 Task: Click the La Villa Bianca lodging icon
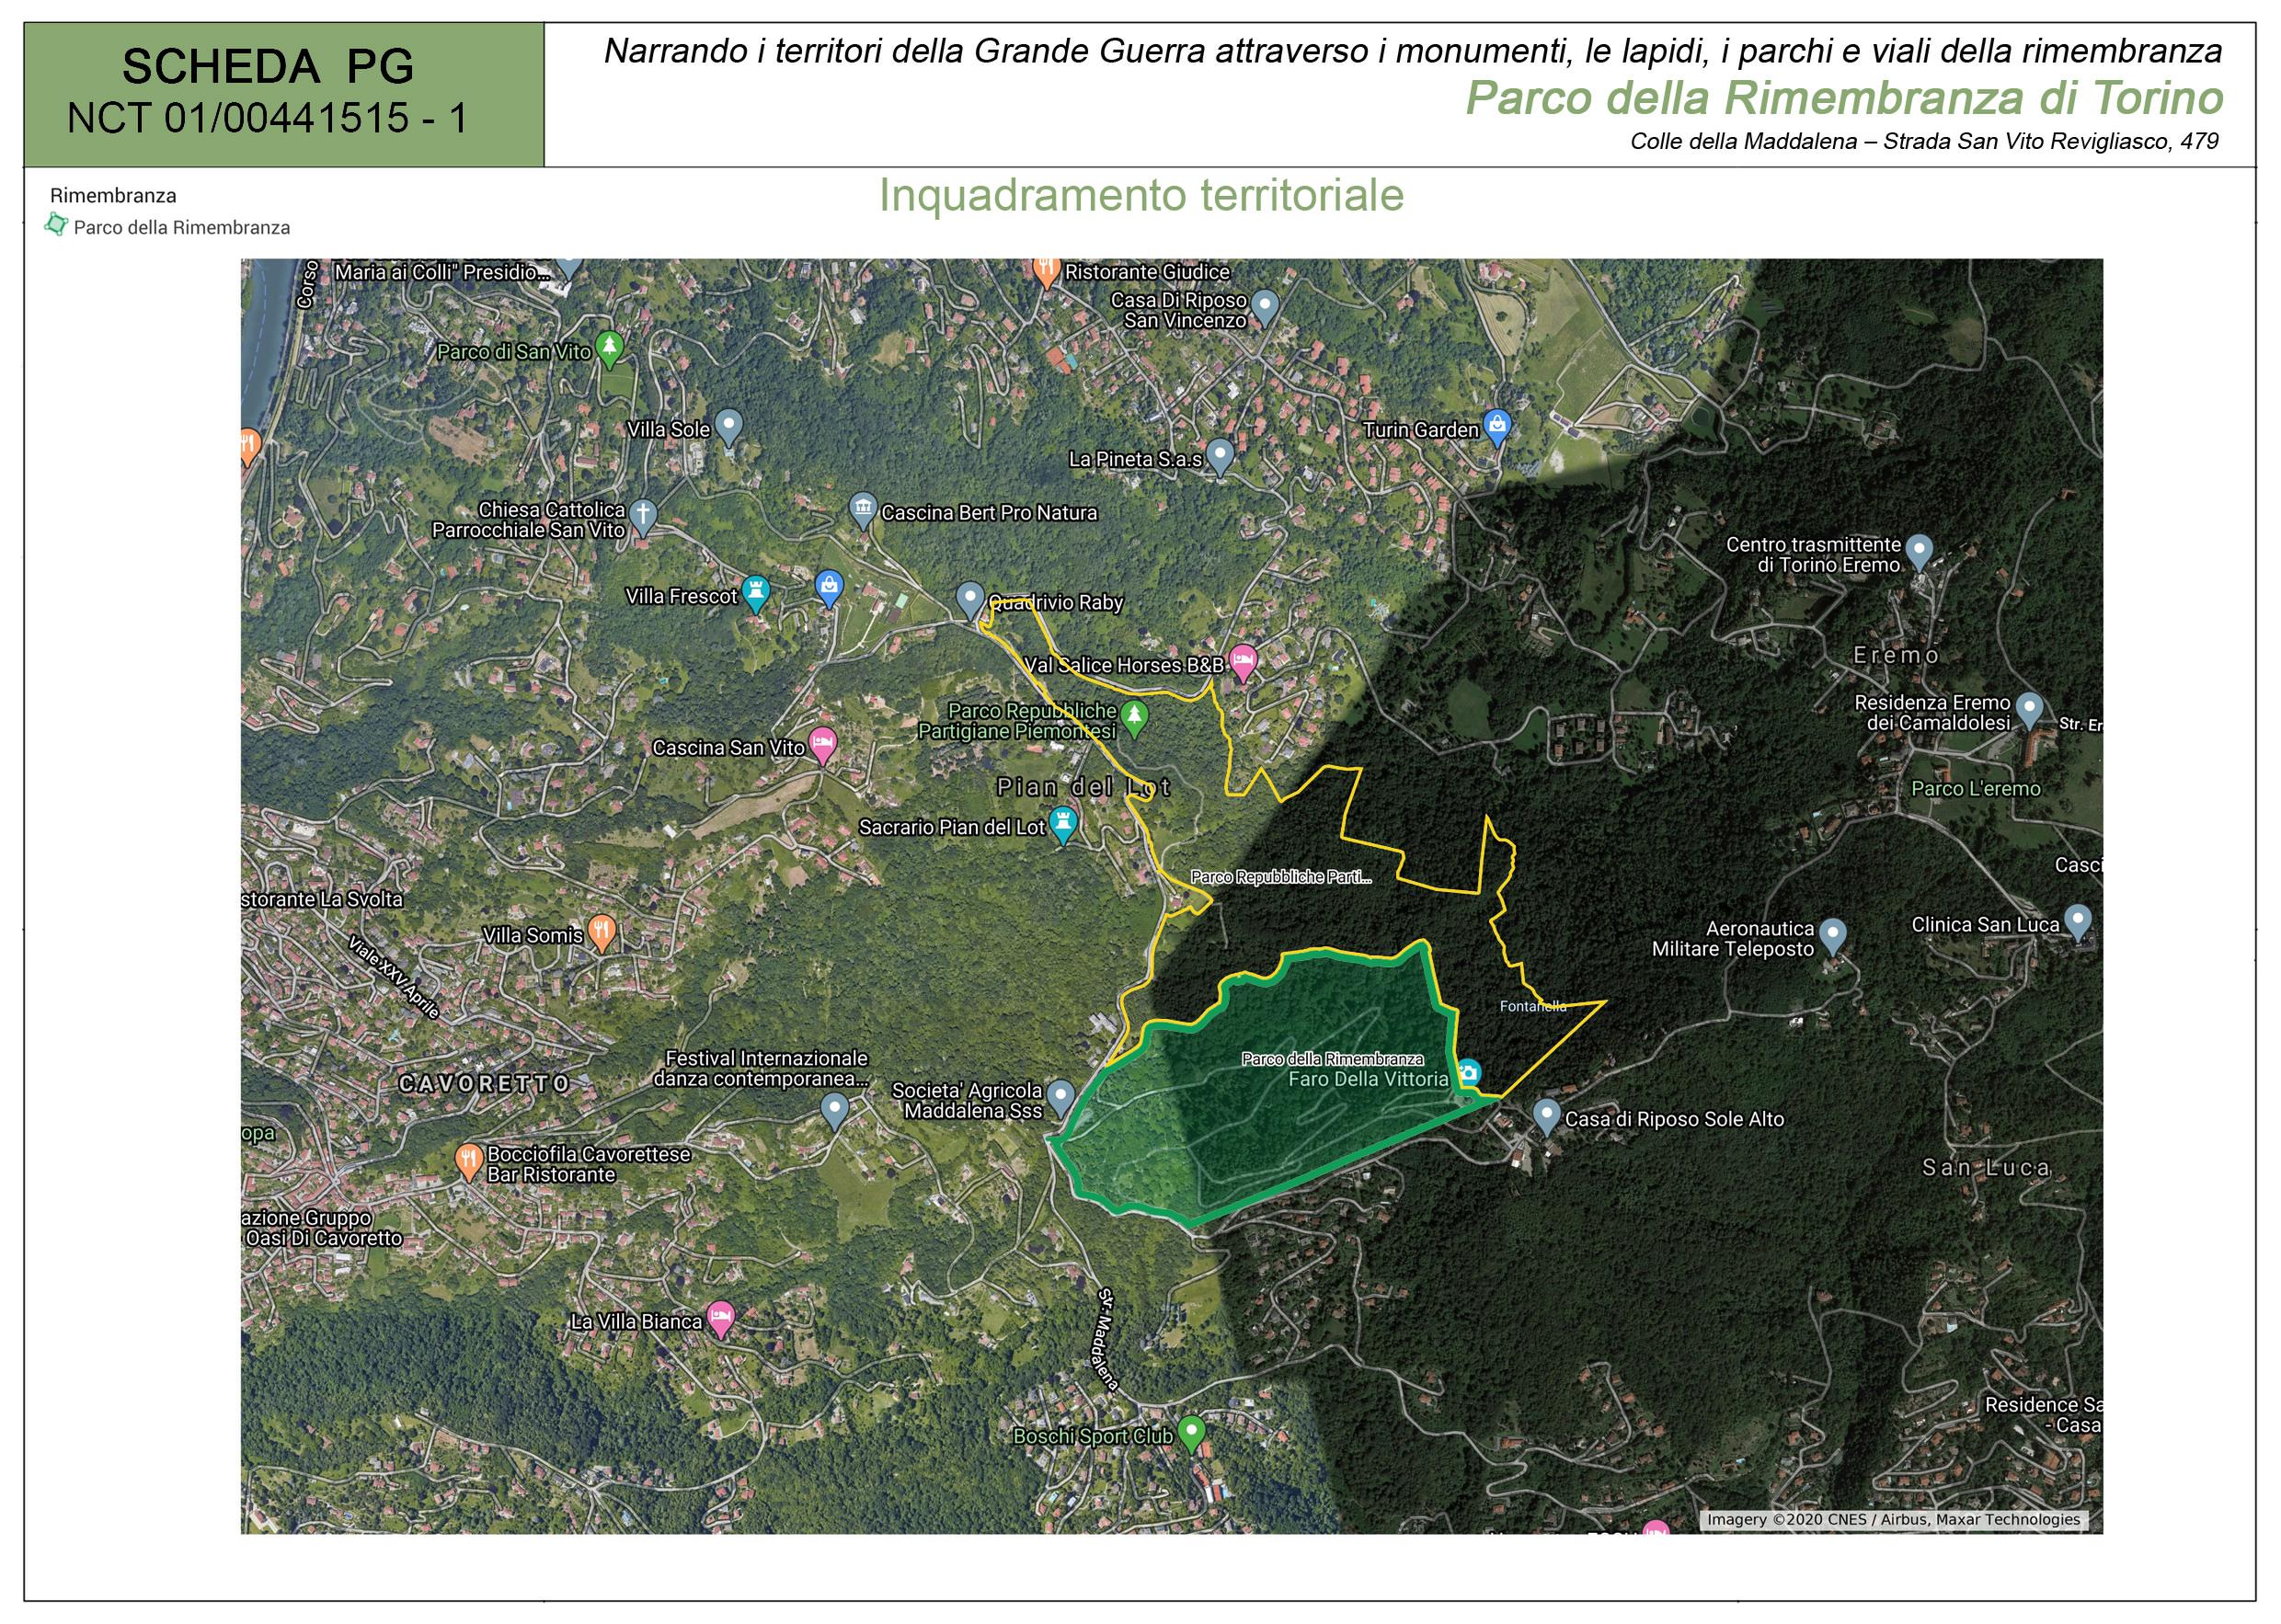(x=720, y=1316)
